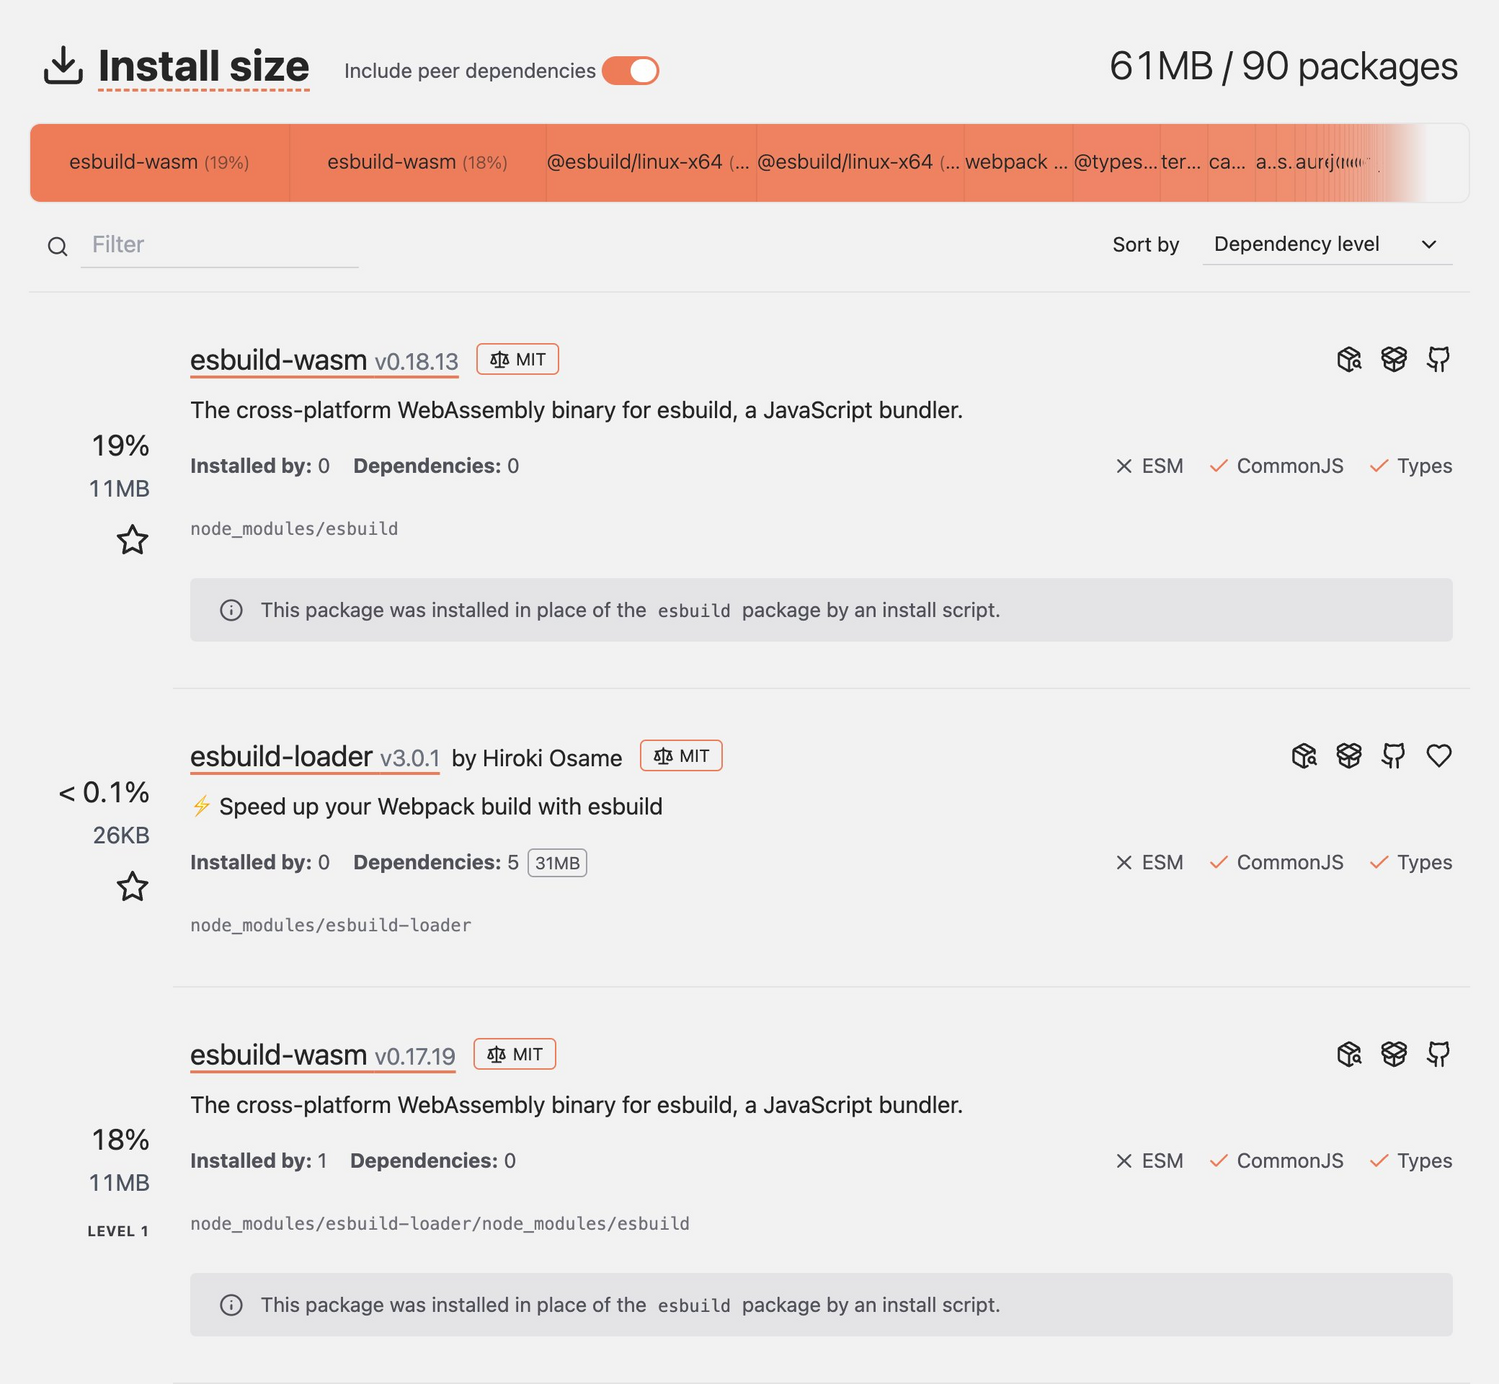Open GitHub icon for esbuild-loader
The width and height of the screenshot is (1499, 1384).
pyautogui.click(x=1394, y=756)
